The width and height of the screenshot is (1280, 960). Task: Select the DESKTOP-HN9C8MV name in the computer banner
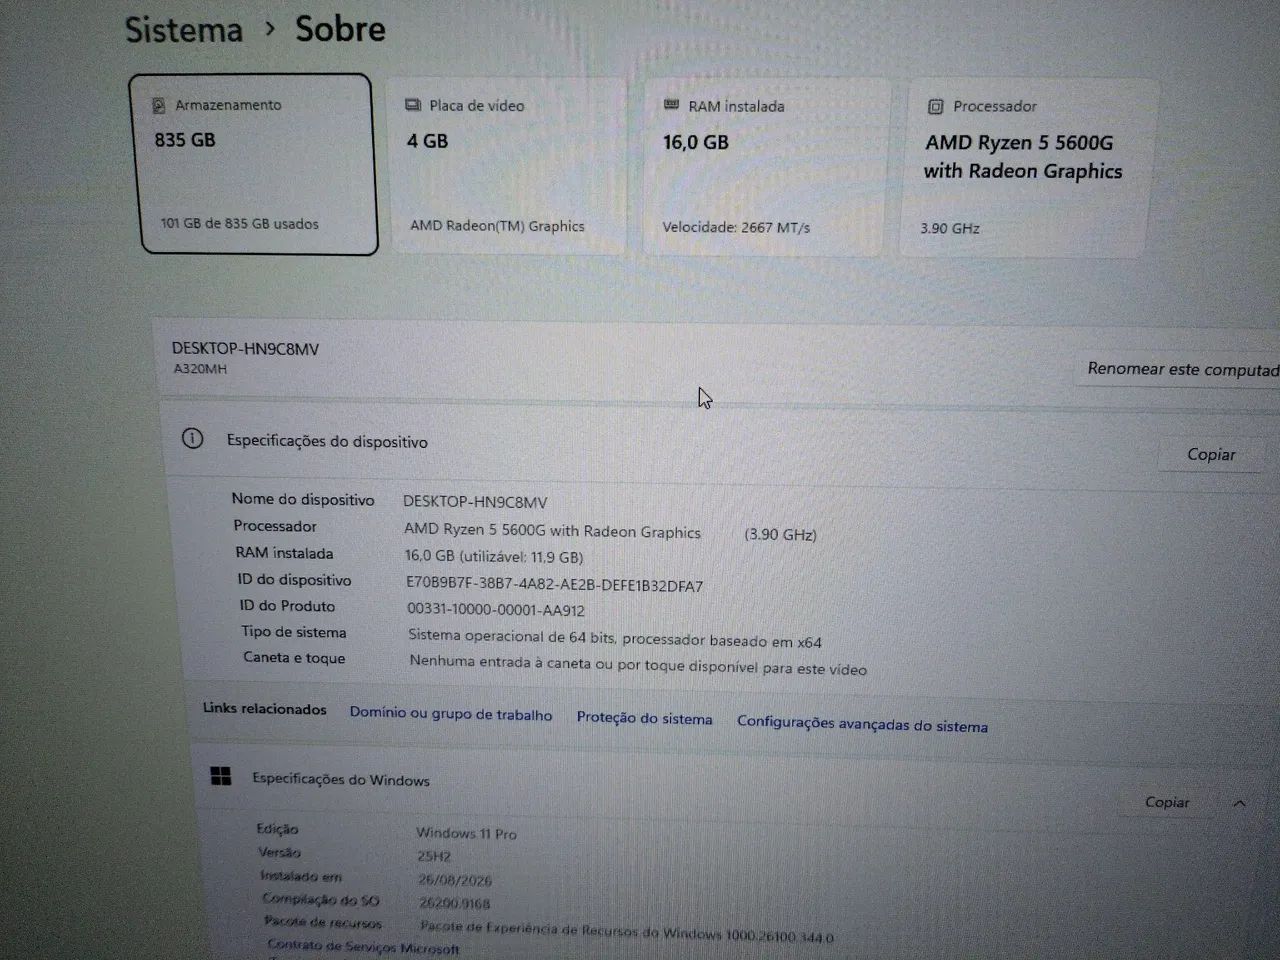coord(245,348)
